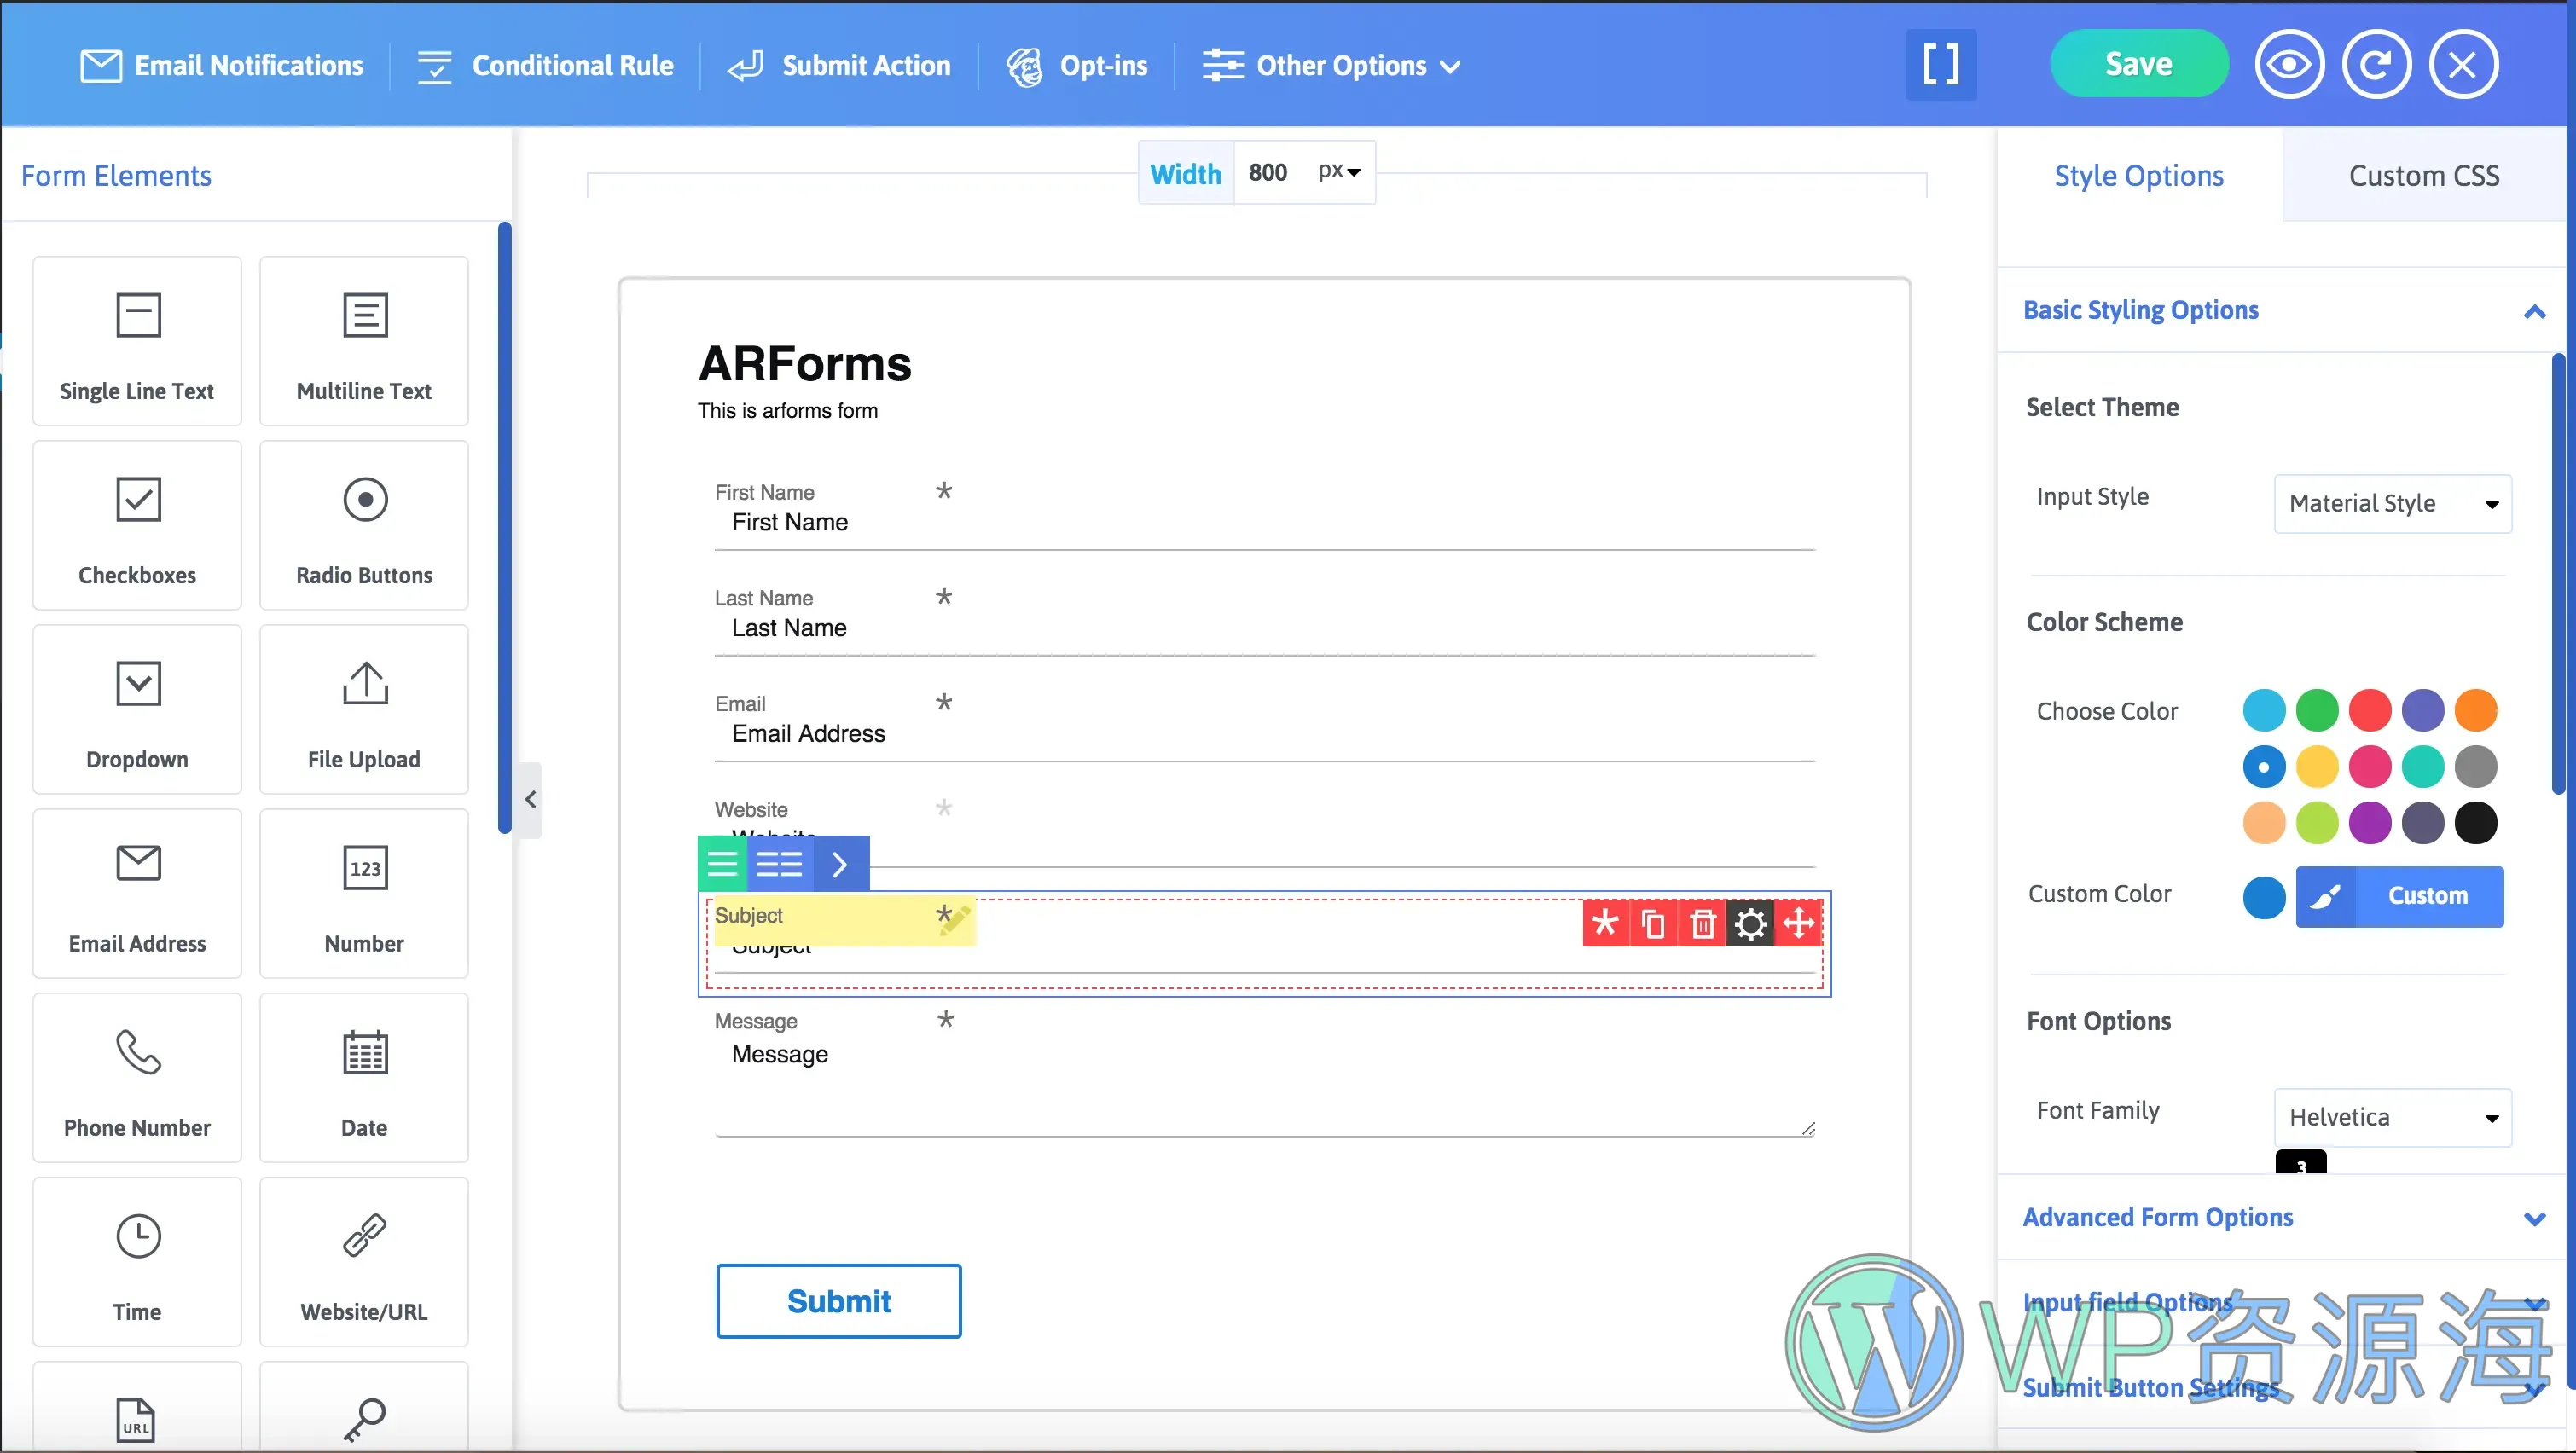Open the Other Options menu
This screenshot has width=2576, height=1453.
(1331, 66)
